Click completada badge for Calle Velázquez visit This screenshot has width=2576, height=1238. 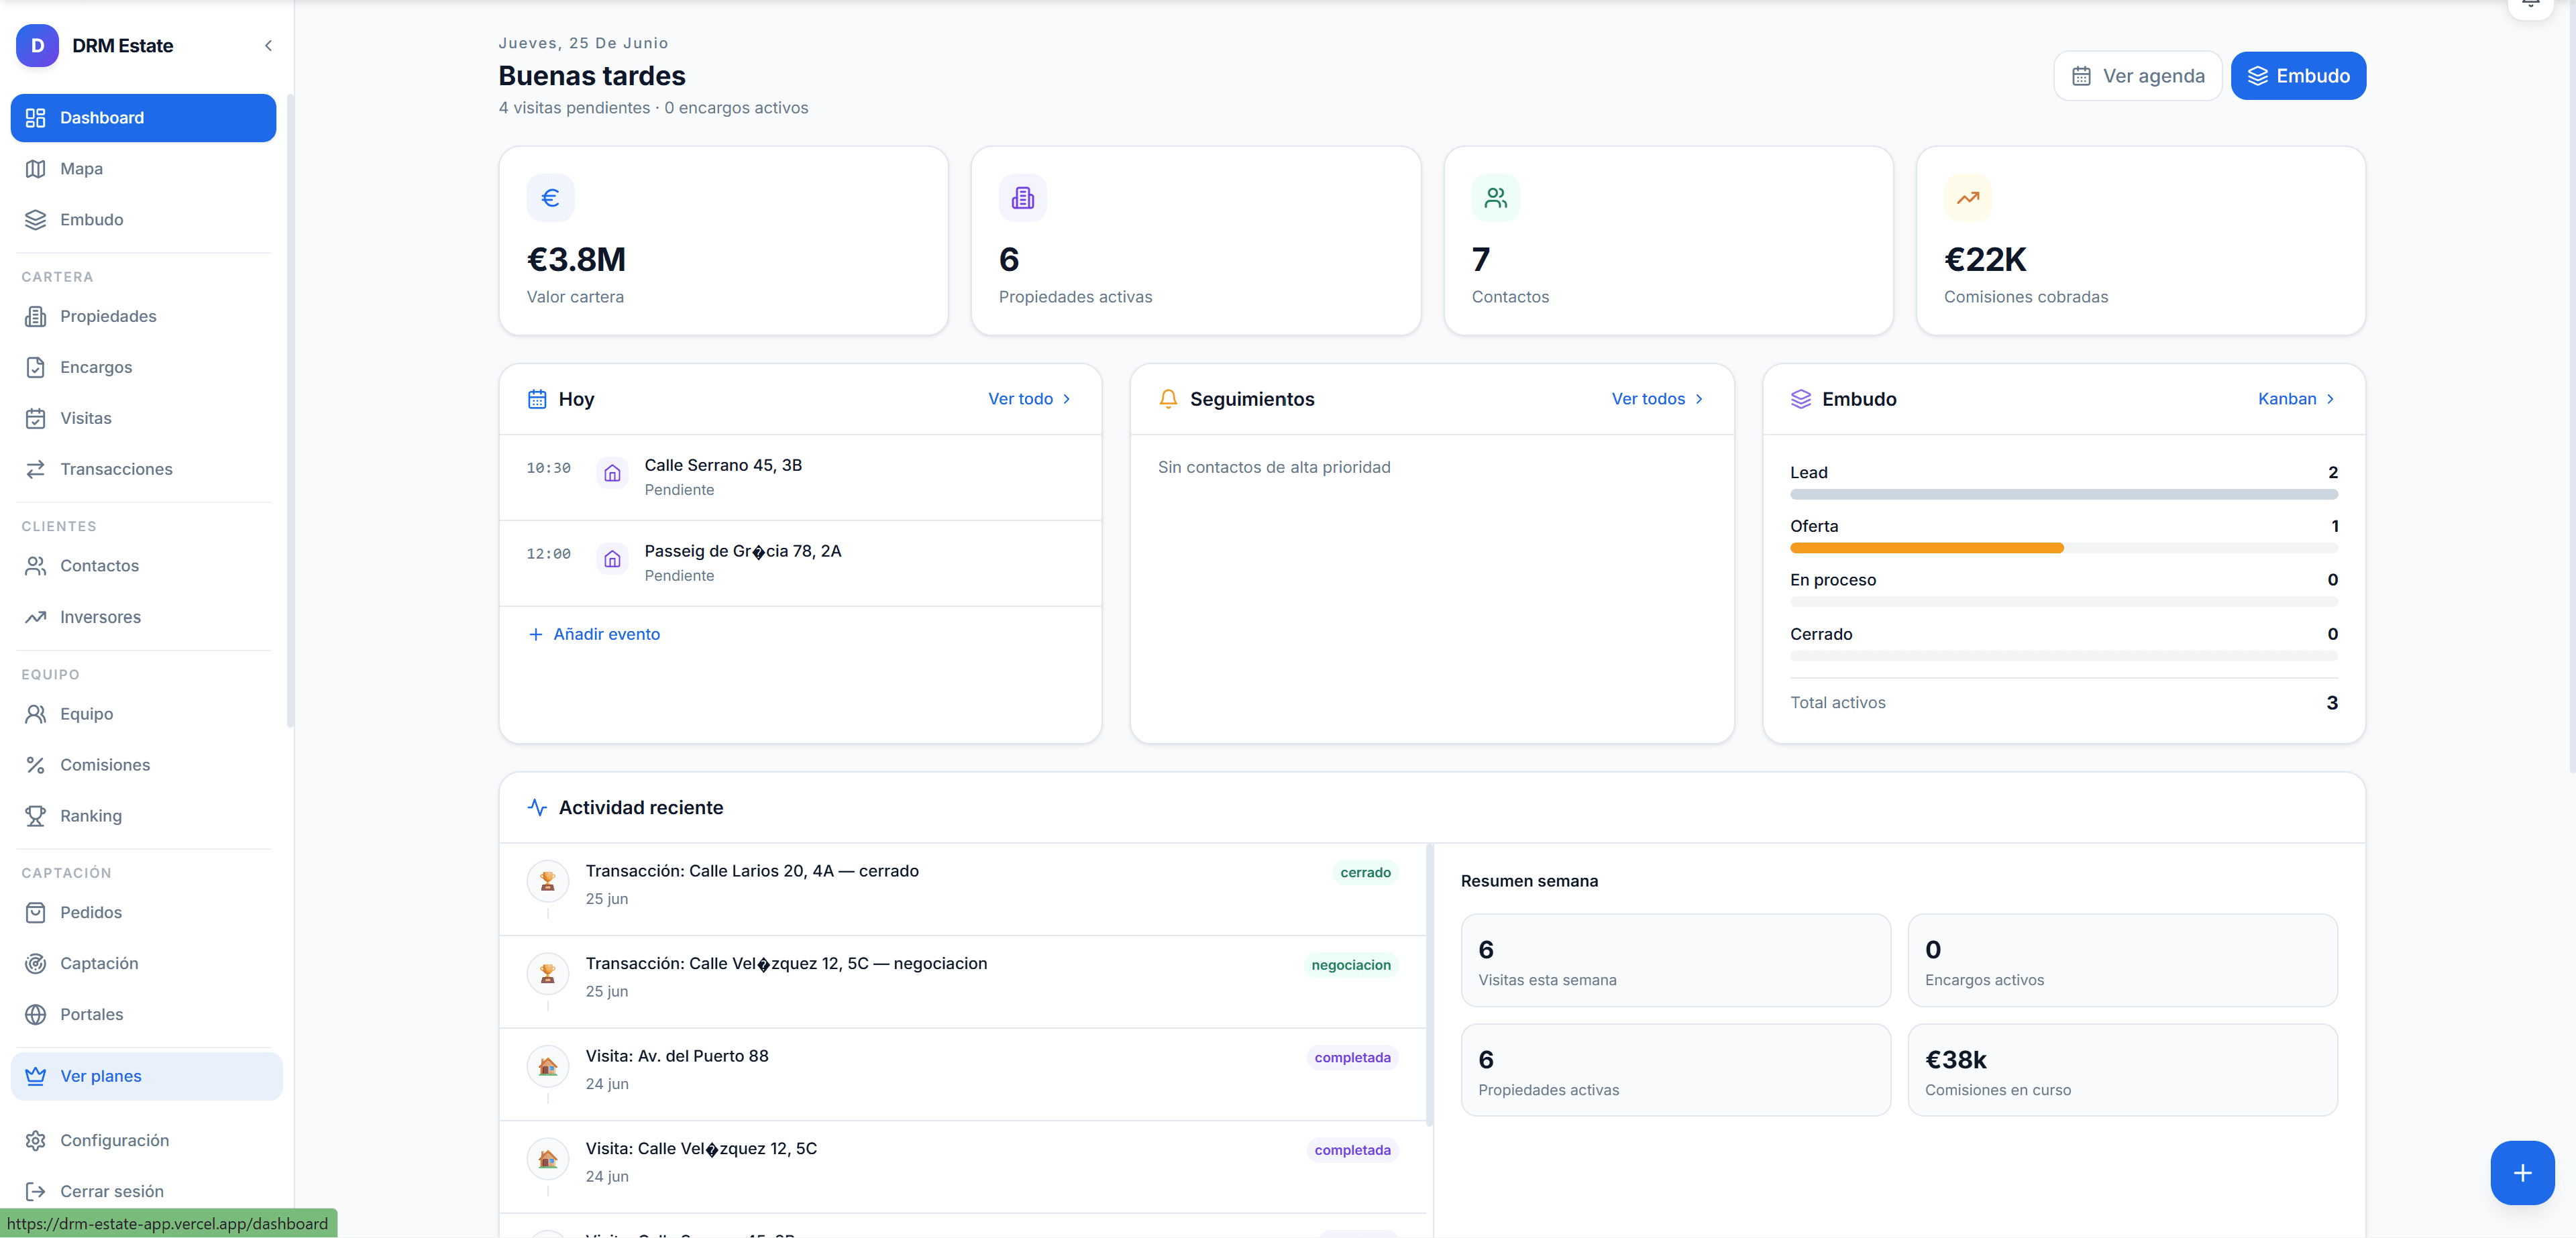(1352, 1150)
